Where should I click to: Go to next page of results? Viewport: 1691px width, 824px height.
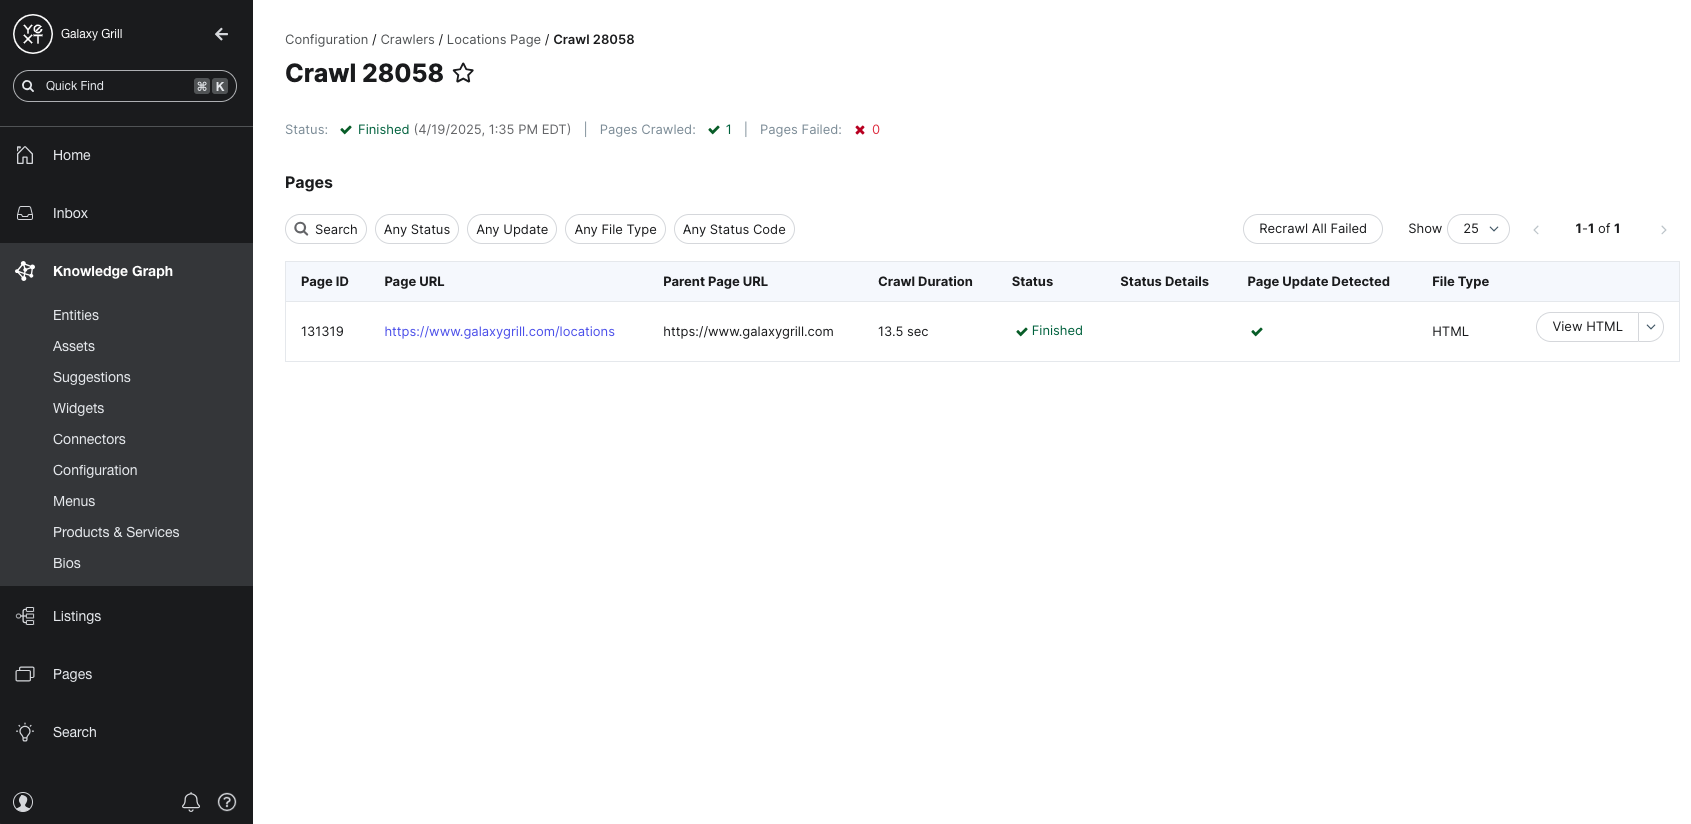tap(1663, 229)
